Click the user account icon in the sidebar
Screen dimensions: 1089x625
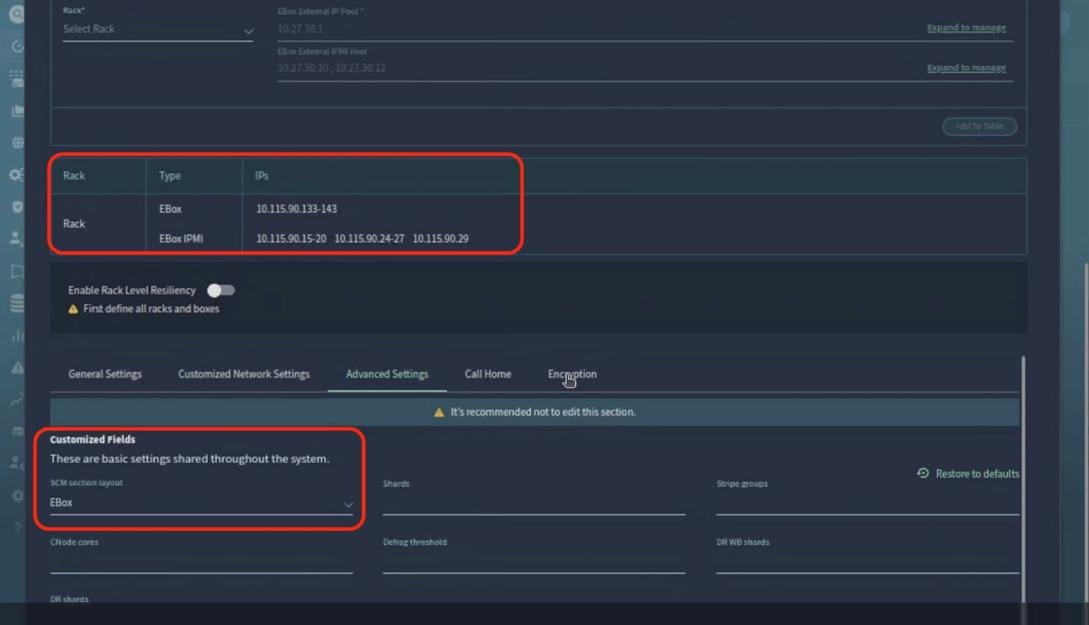(x=14, y=237)
